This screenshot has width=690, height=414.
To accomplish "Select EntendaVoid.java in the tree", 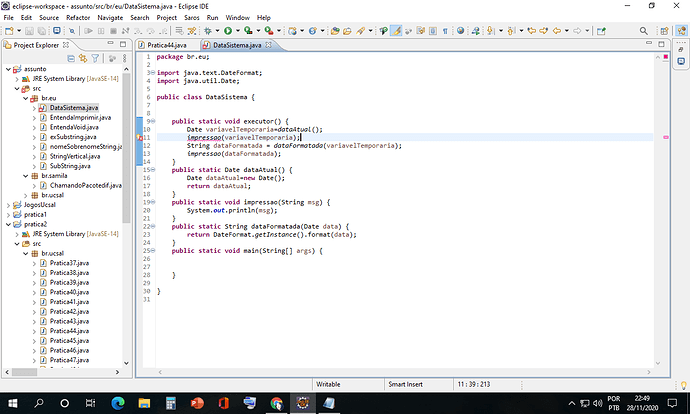I will [x=74, y=127].
